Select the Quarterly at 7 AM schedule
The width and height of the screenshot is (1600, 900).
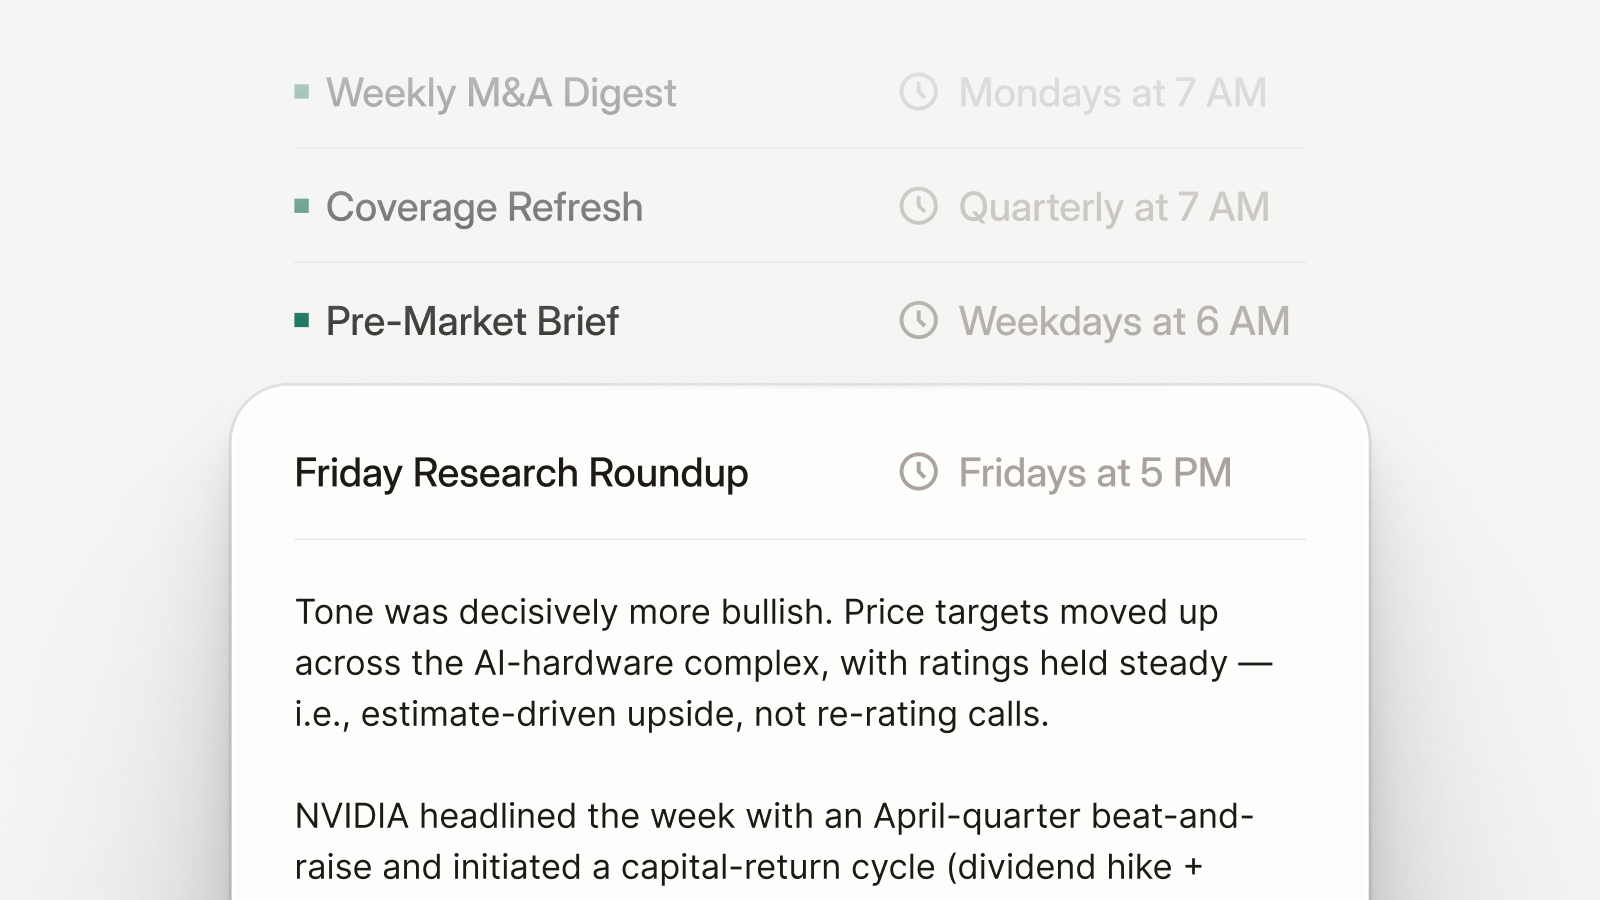[1114, 207]
